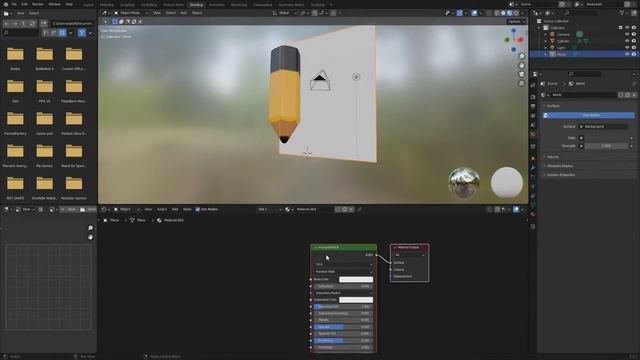
Task: Hide Camera with its eye icon
Action: pos(627,34)
